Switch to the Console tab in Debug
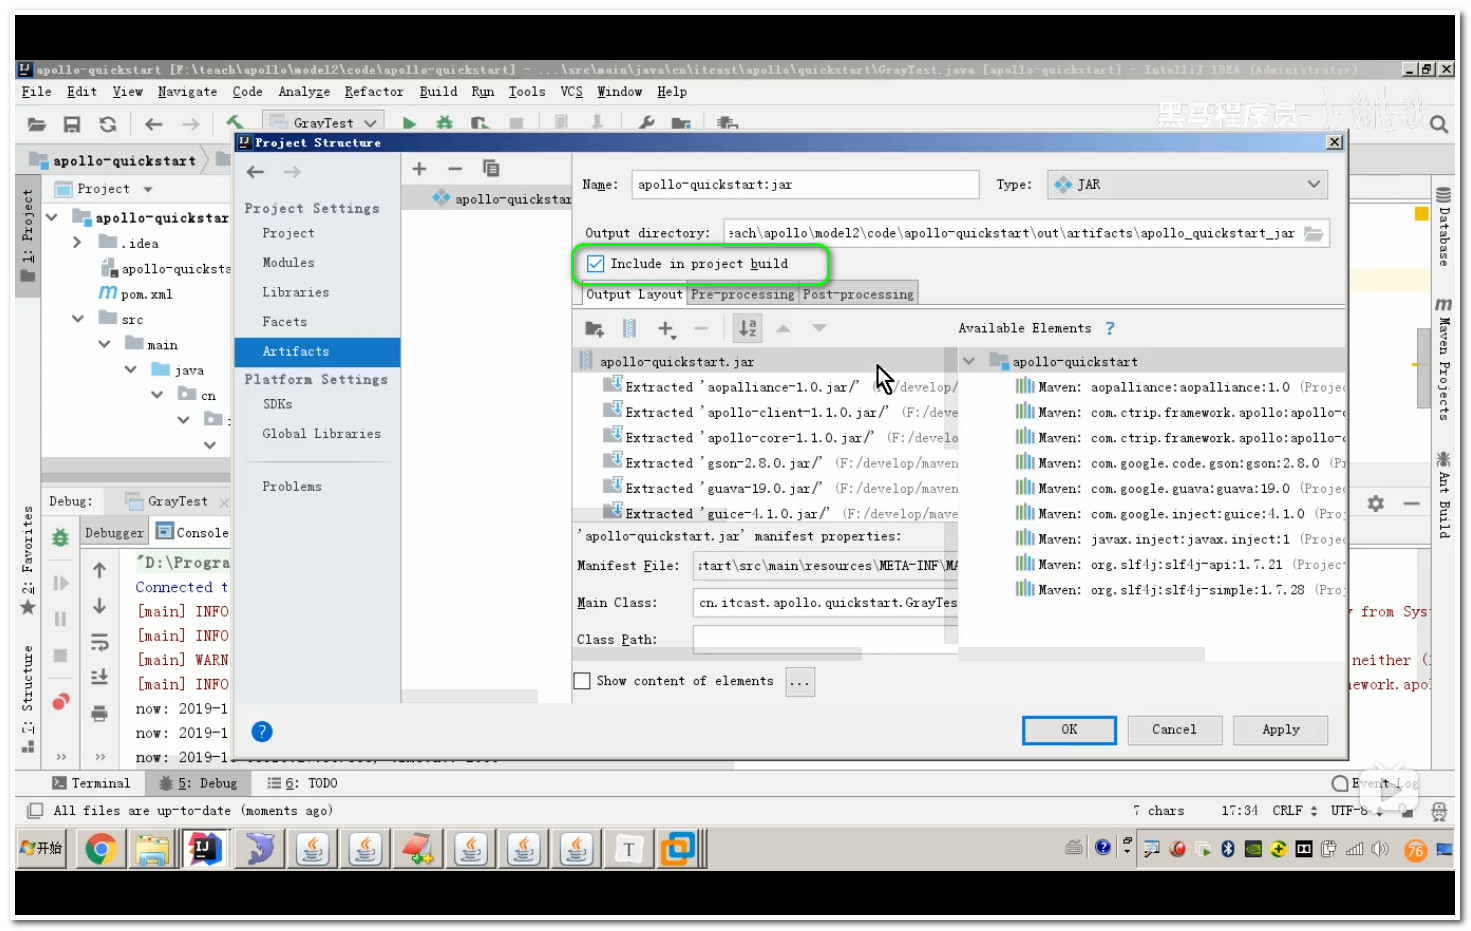 [x=193, y=532]
